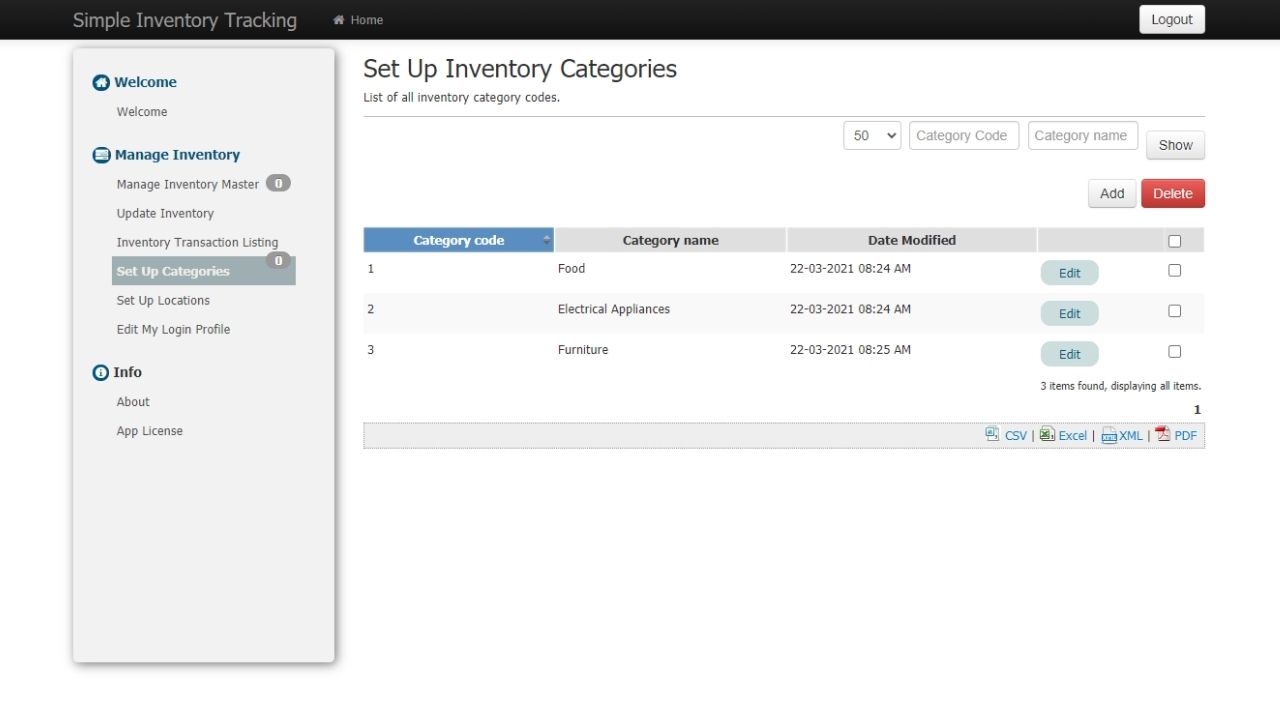This screenshot has height=720, width=1280.
Task: Click the XML export file icon
Action: [1108, 435]
